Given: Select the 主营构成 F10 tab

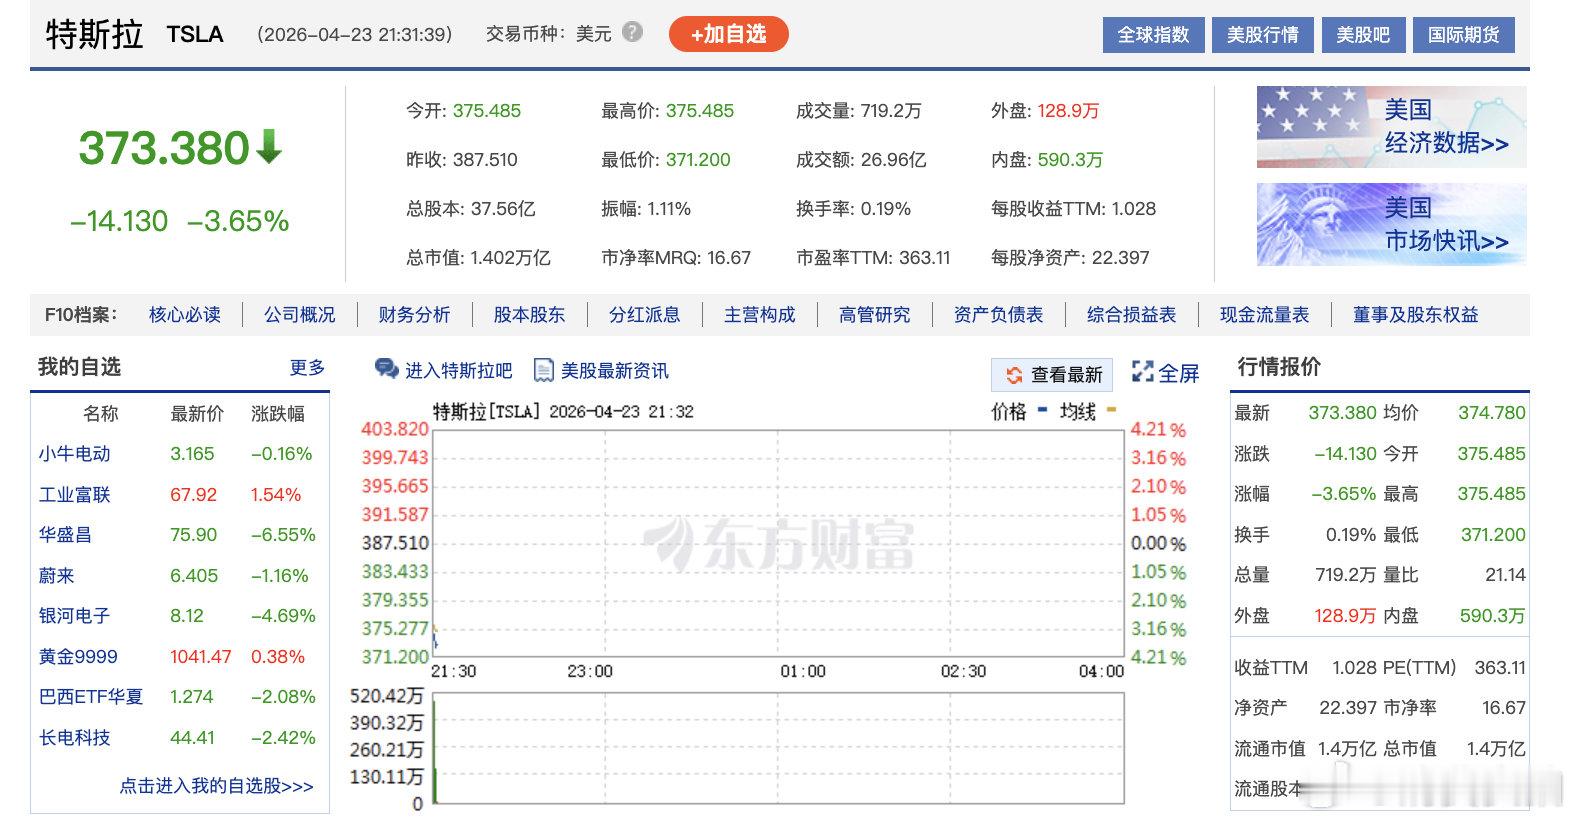Looking at the screenshot, I should [760, 315].
